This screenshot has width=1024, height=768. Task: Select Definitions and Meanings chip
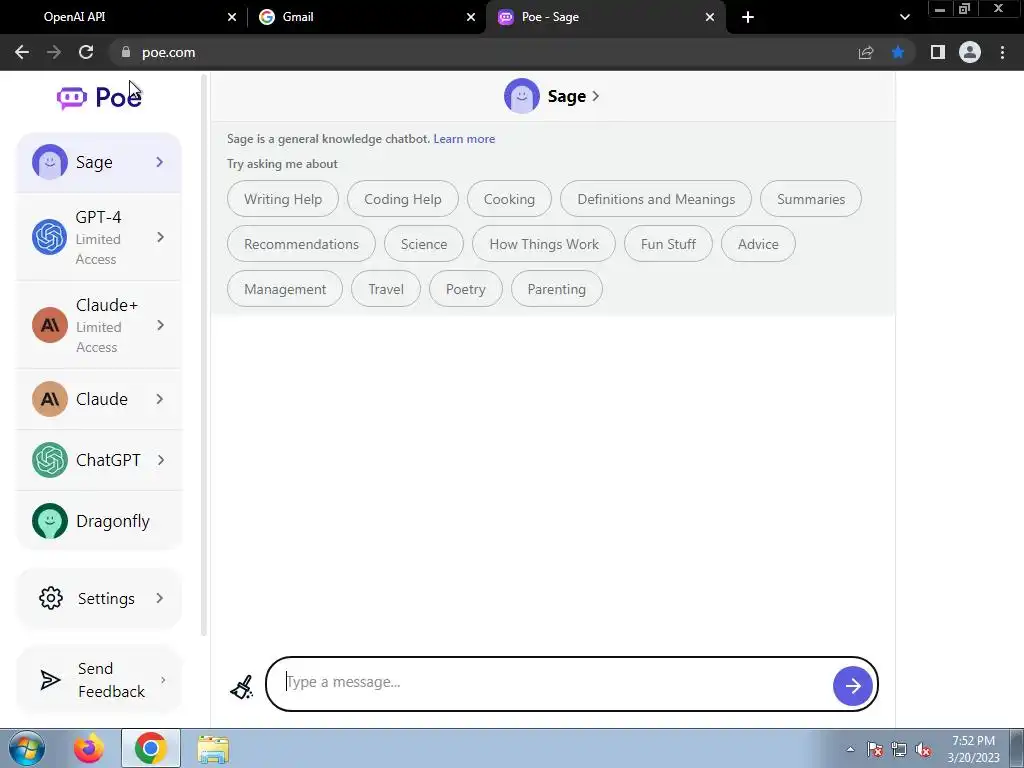click(x=656, y=199)
